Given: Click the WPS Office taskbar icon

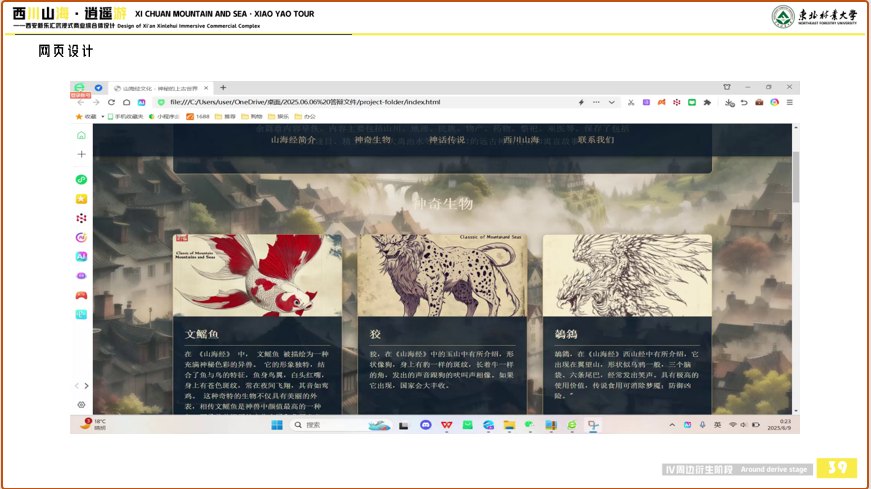Looking at the screenshot, I should (x=447, y=425).
